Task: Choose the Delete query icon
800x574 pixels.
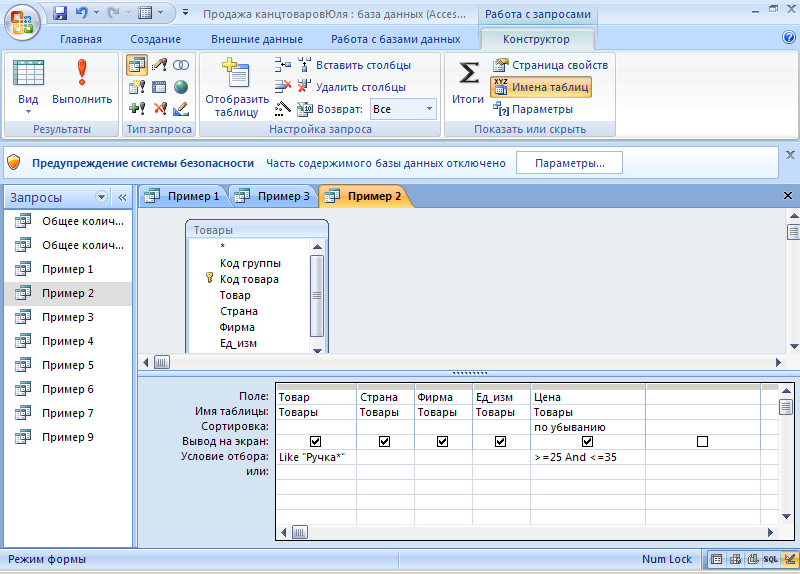Action: 160,108
